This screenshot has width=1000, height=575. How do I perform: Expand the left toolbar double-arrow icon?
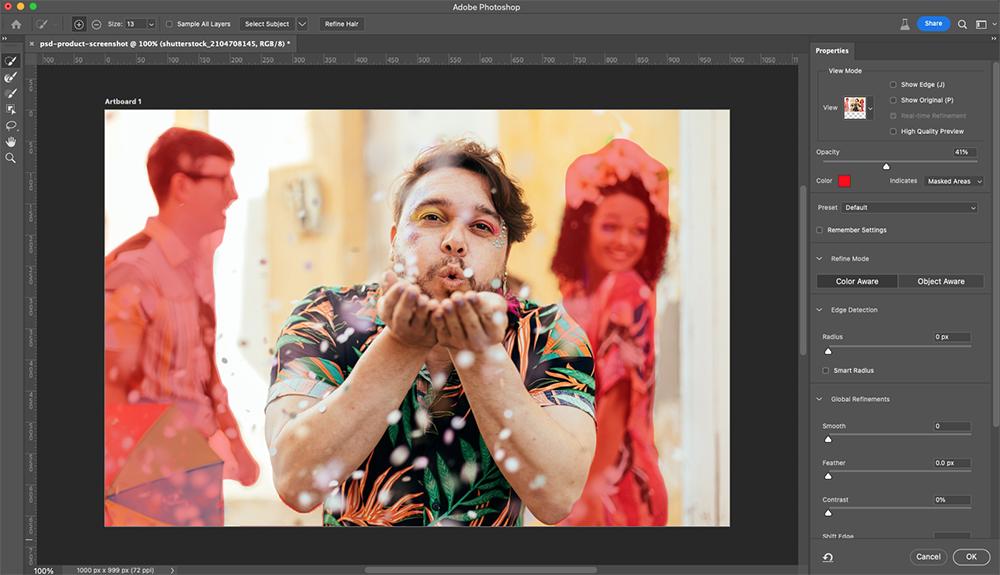4,39
